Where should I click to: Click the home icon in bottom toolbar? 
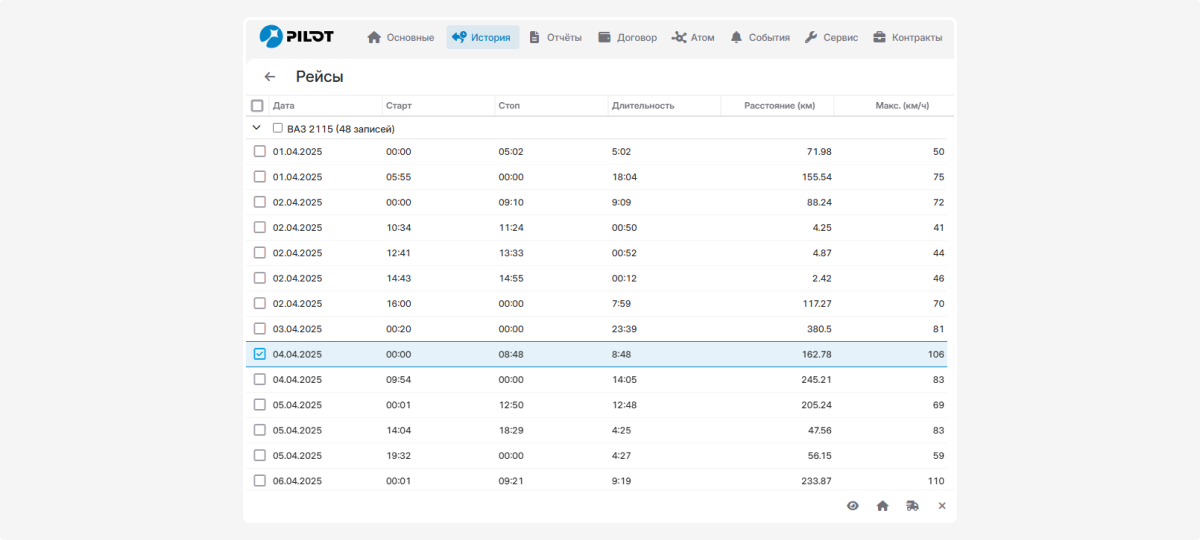click(882, 506)
